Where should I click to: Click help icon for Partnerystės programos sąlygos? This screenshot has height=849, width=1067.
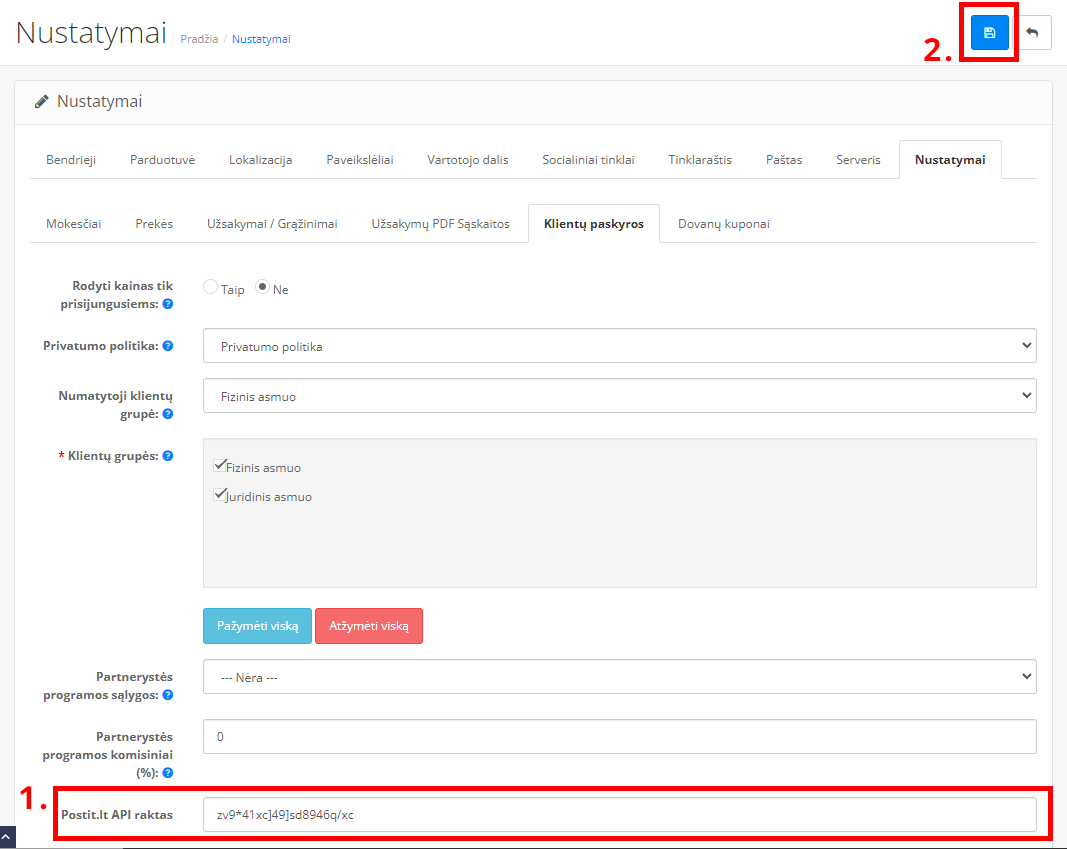pos(168,695)
